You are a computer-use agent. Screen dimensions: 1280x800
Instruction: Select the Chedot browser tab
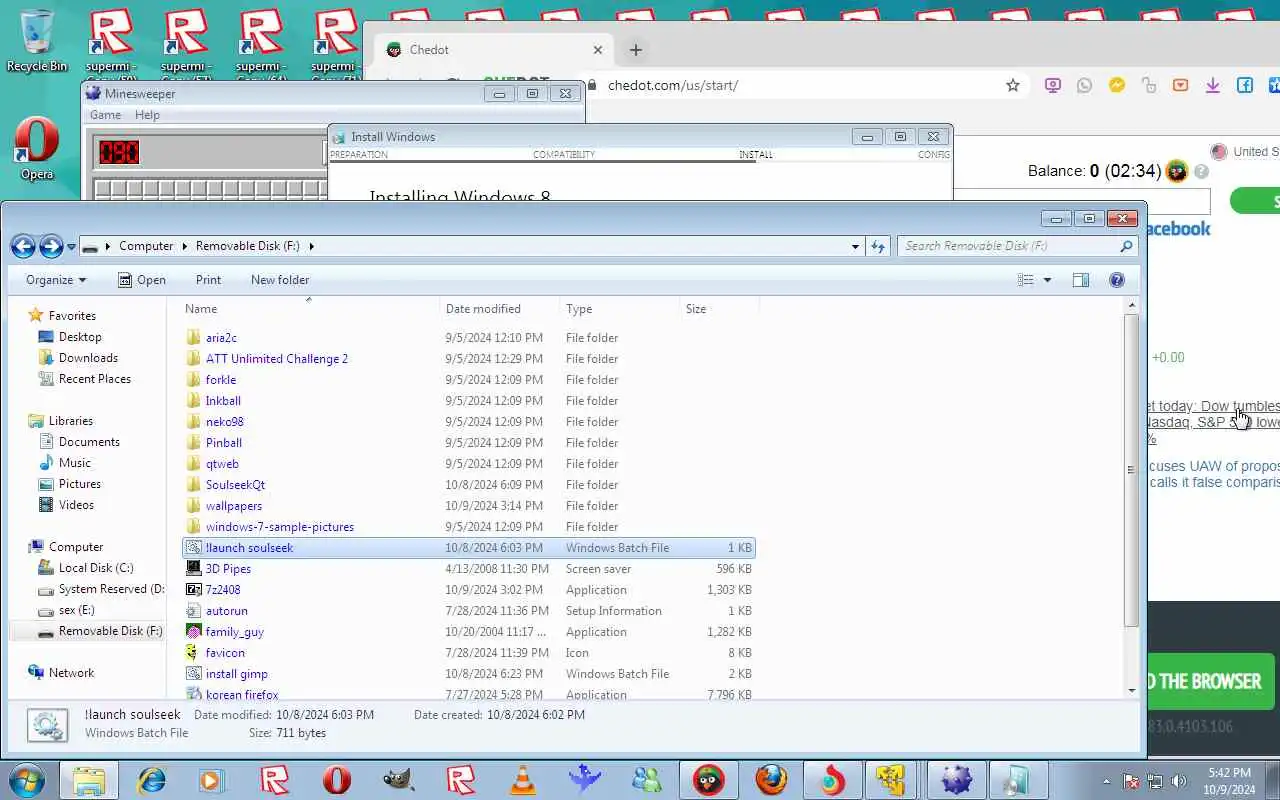pos(494,50)
